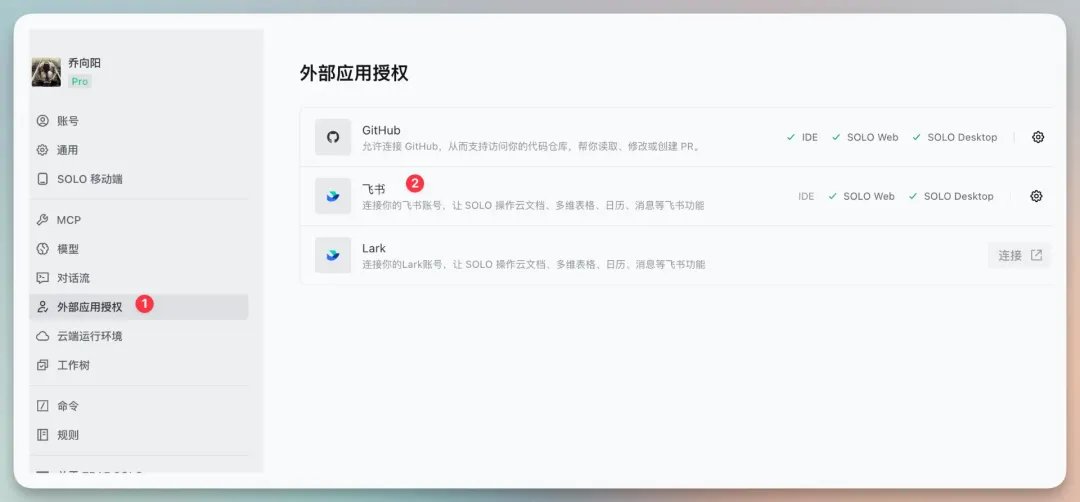This screenshot has height=502, width=1080.
Task: Click 连接 button for Lark
Action: pos(1019,255)
